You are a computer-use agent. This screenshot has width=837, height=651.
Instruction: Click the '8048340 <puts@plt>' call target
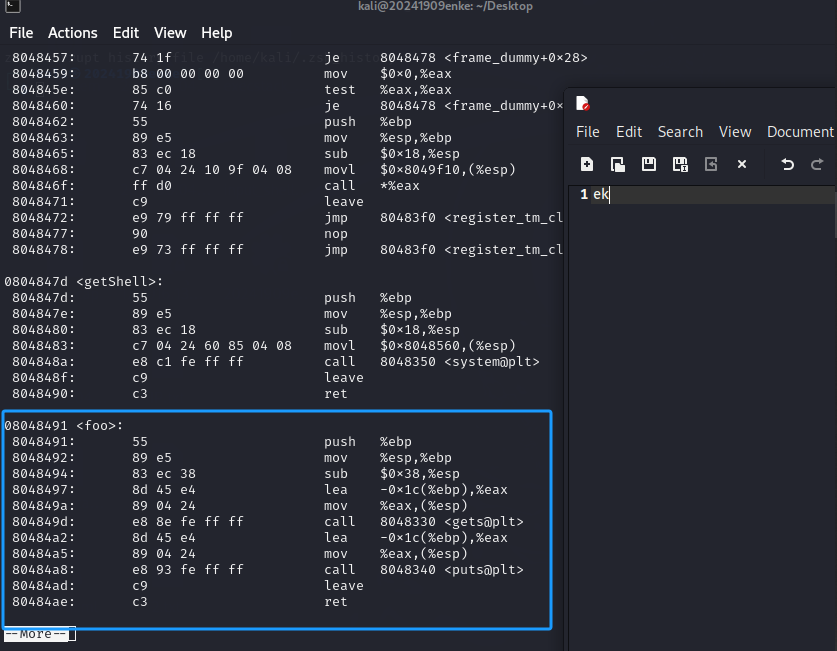(452, 570)
